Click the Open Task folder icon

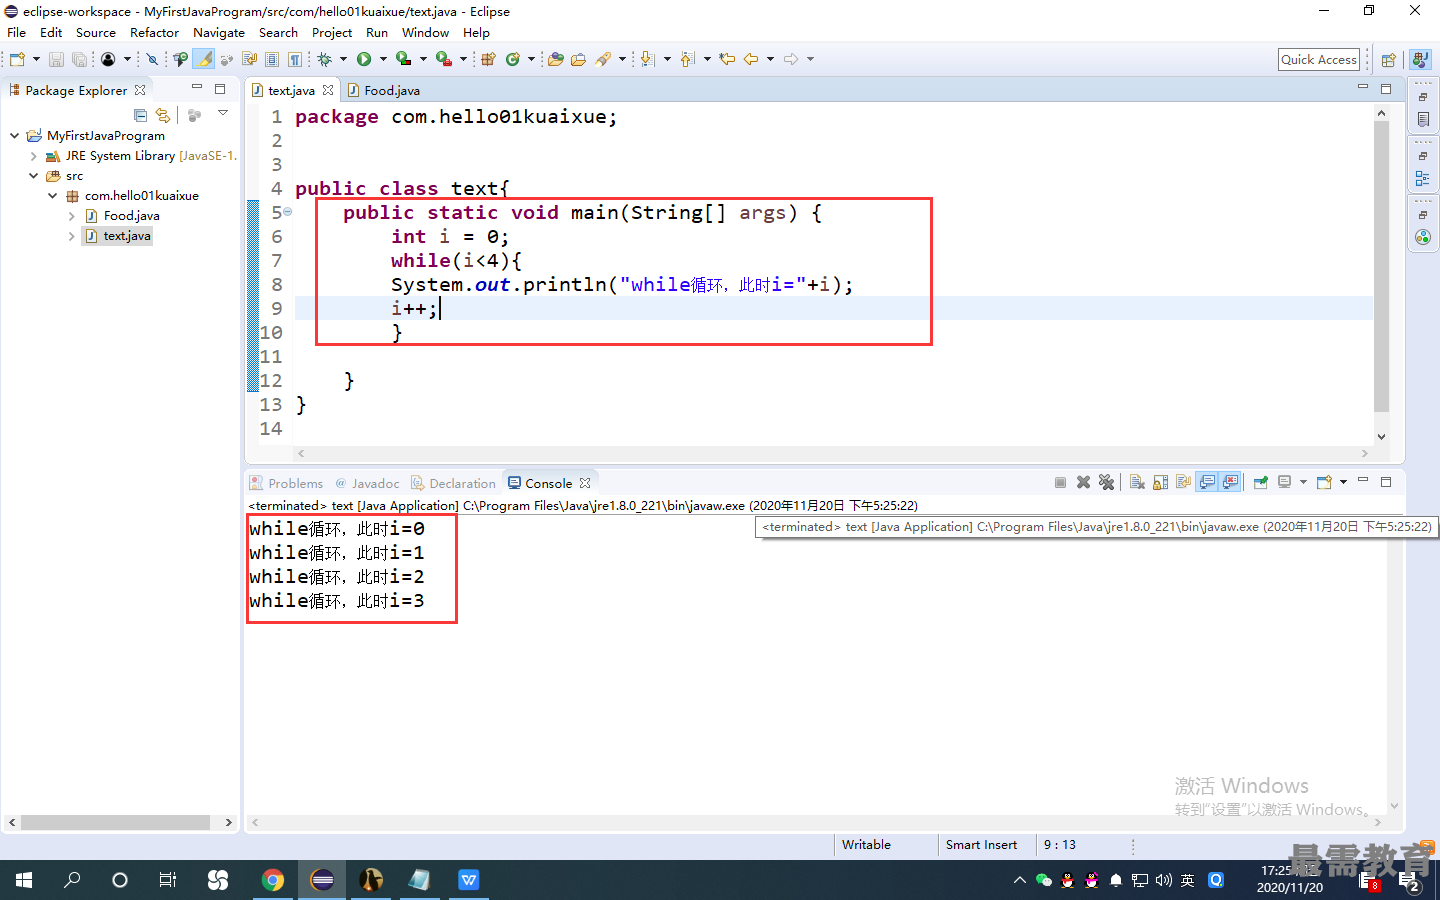[x=578, y=59]
